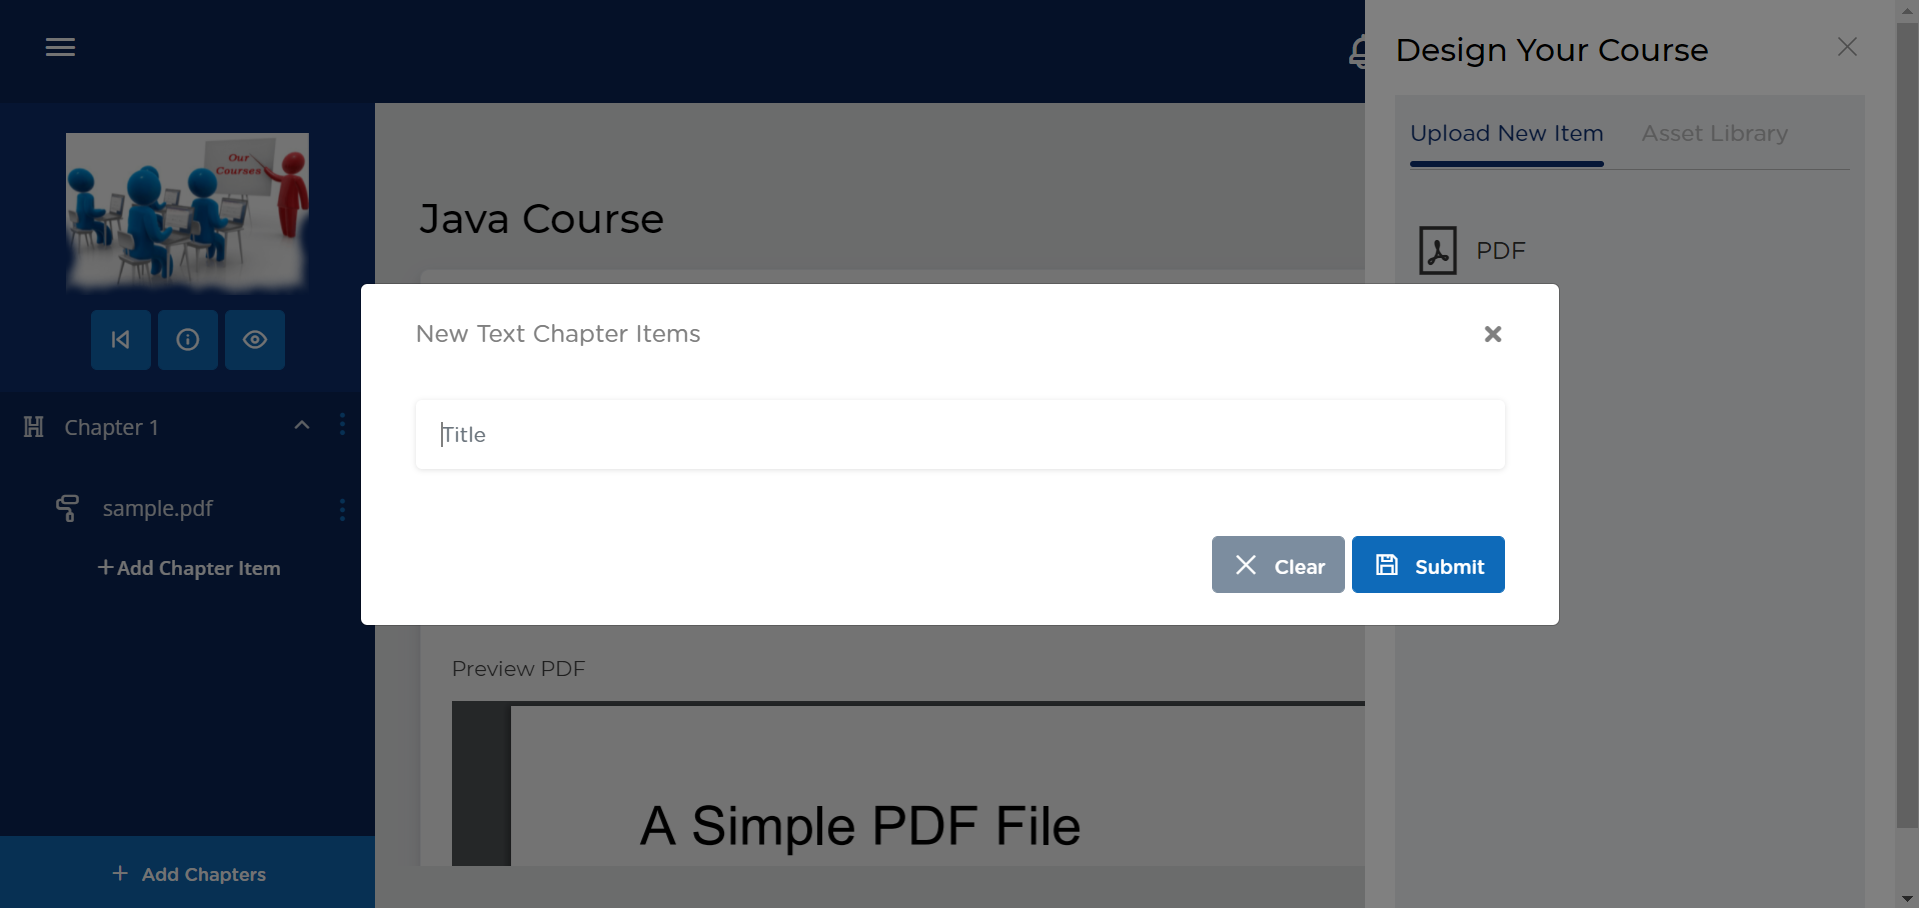This screenshot has height=908, width=1919.
Task: Open the hamburger navigation menu
Action: 60,47
